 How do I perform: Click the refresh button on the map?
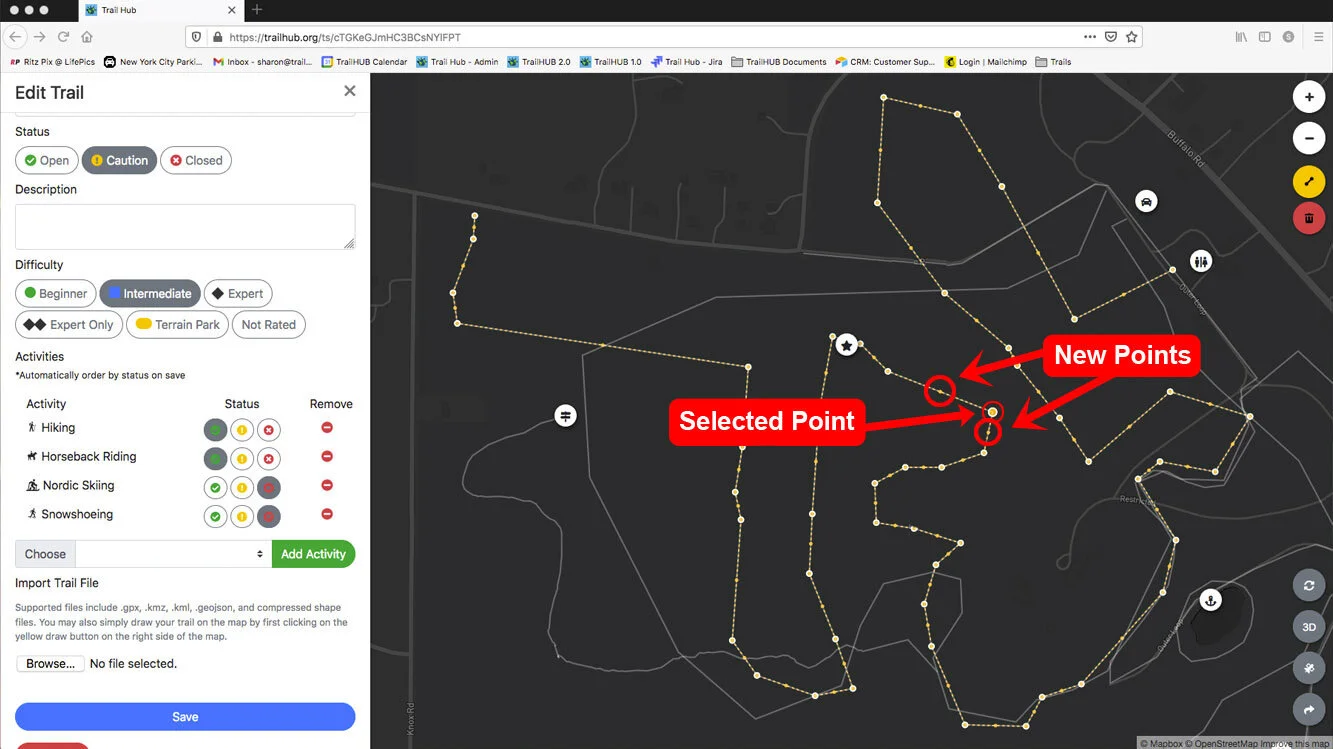[1309, 586]
